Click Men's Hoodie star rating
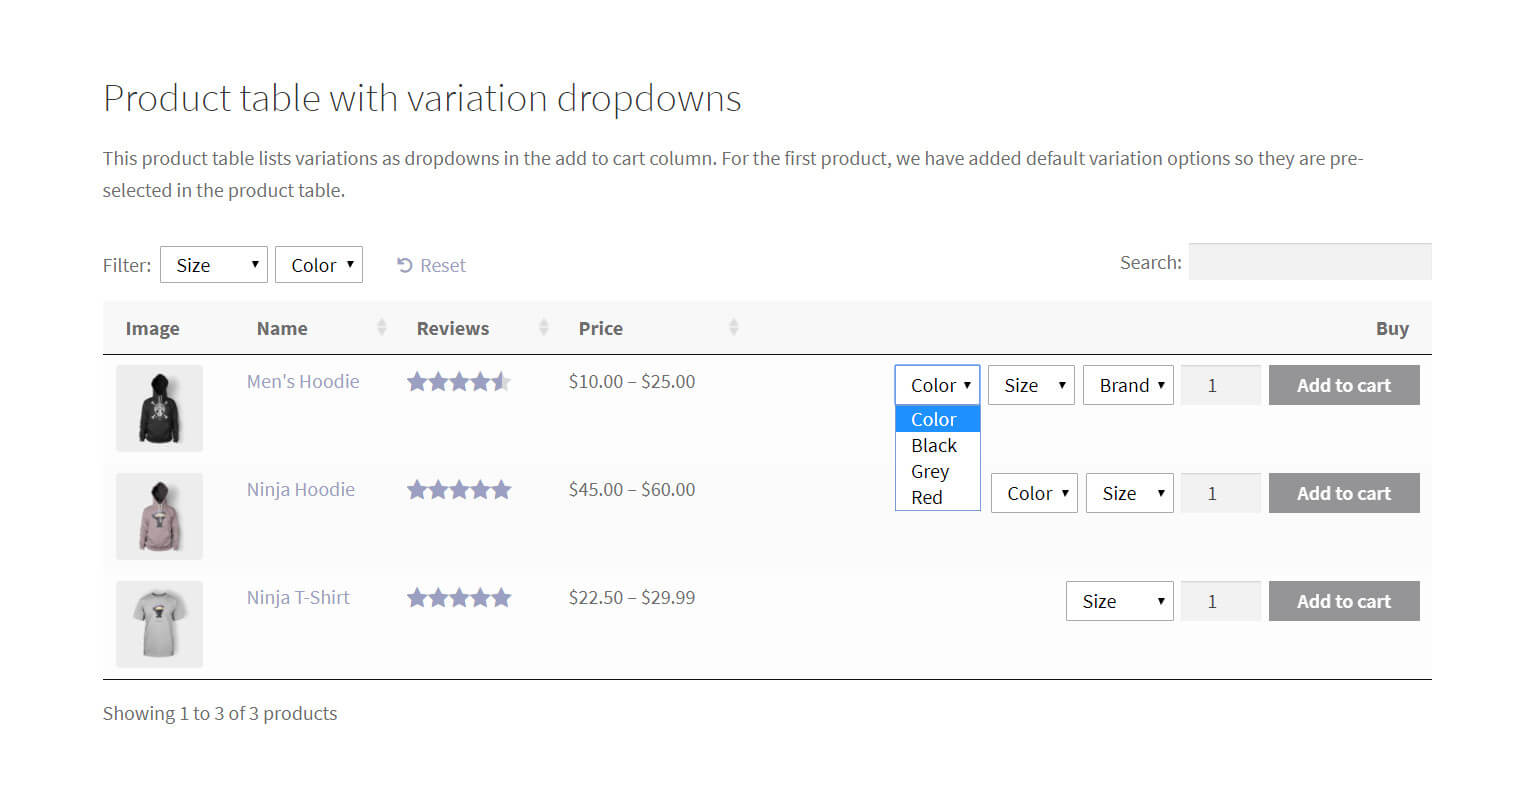Screen dimensions: 1540x800 coord(458,382)
